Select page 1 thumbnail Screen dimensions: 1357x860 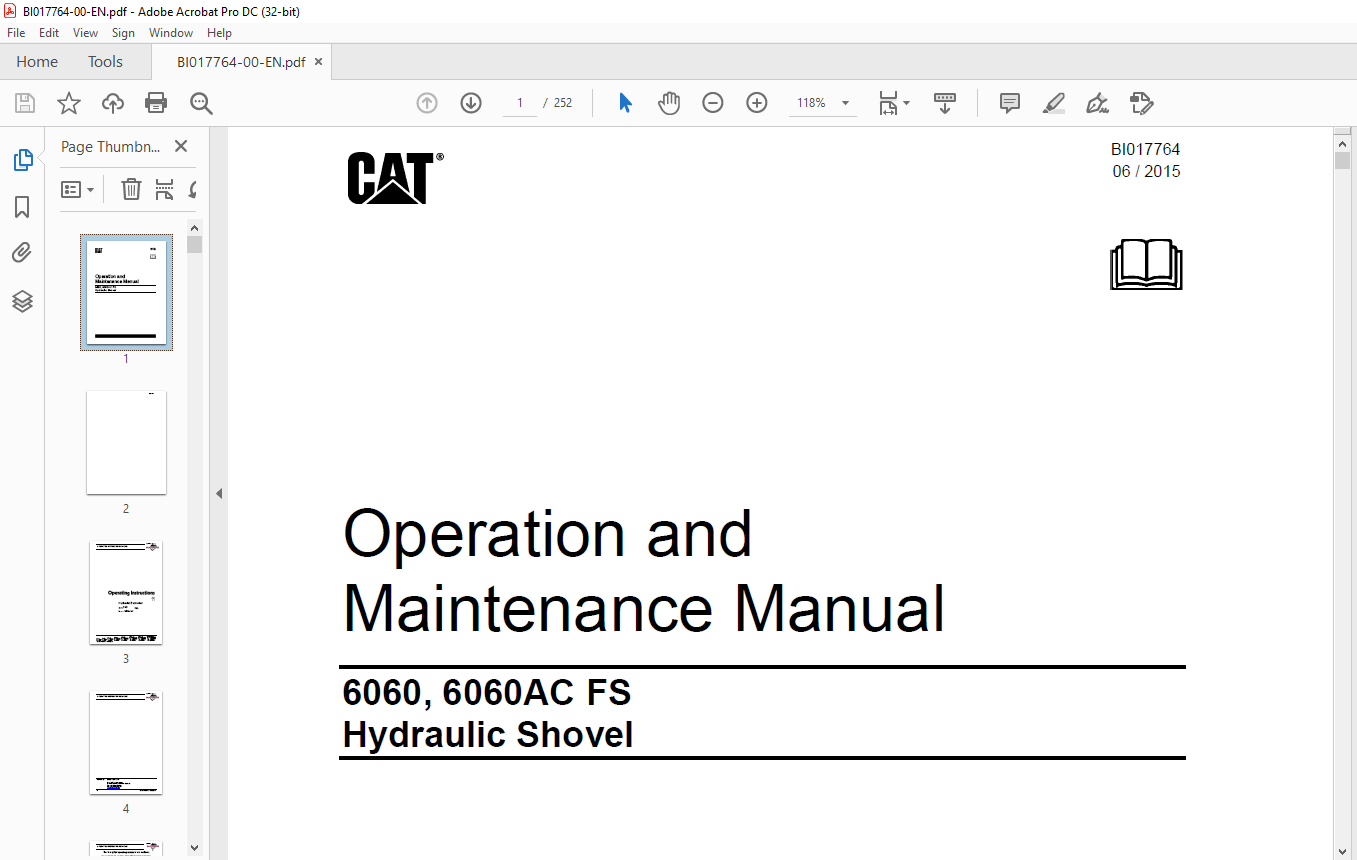(126, 292)
